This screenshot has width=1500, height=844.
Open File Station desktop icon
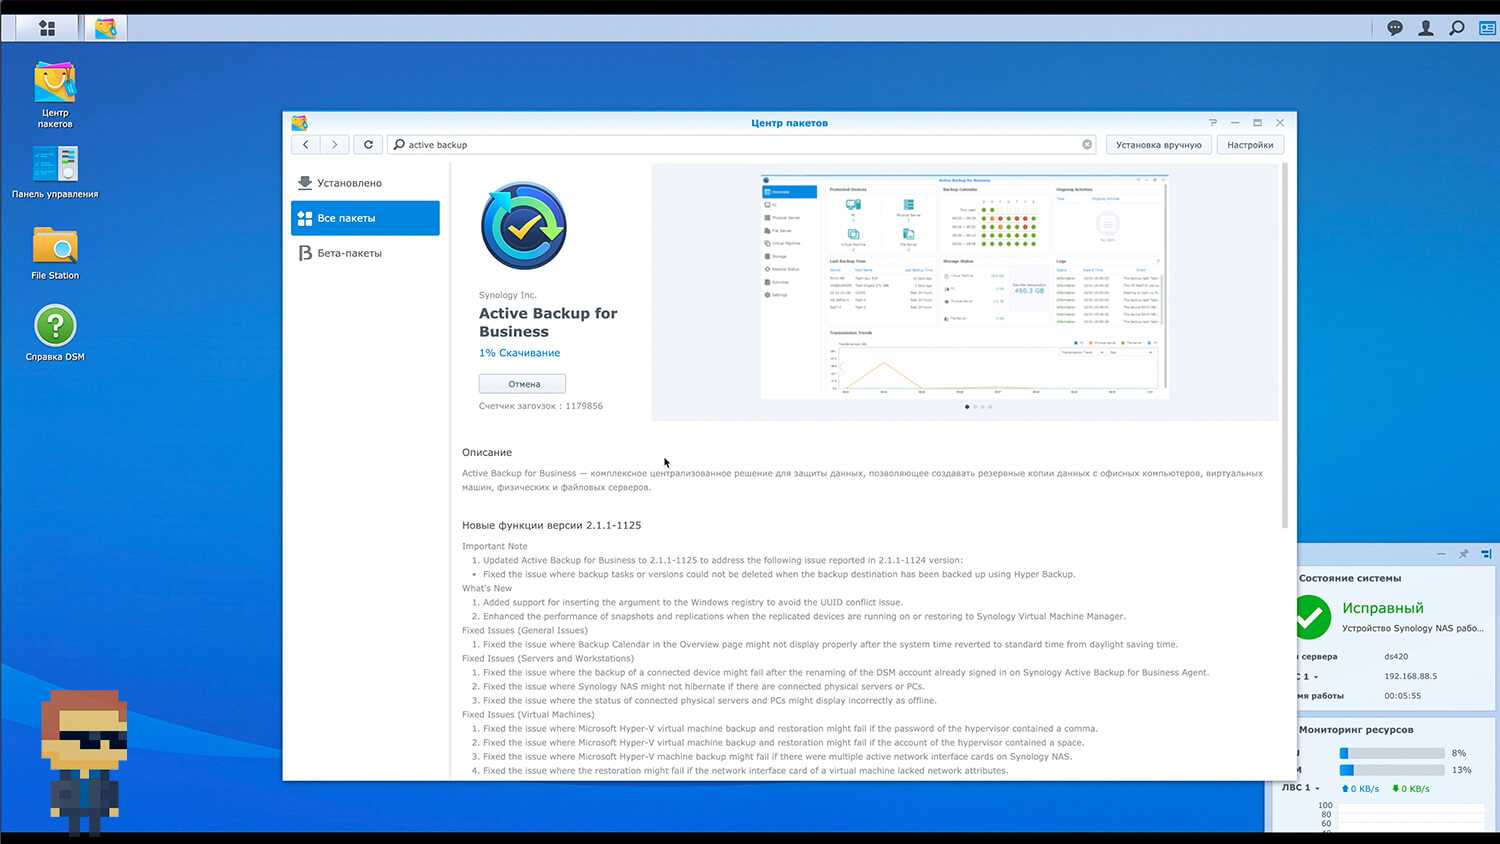[55, 252]
